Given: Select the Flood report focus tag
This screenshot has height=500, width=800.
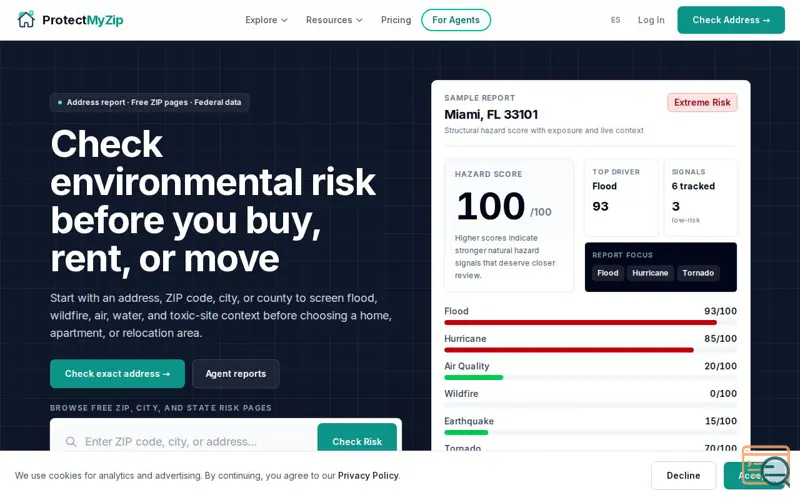Looking at the screenshot, I should 608,273.
